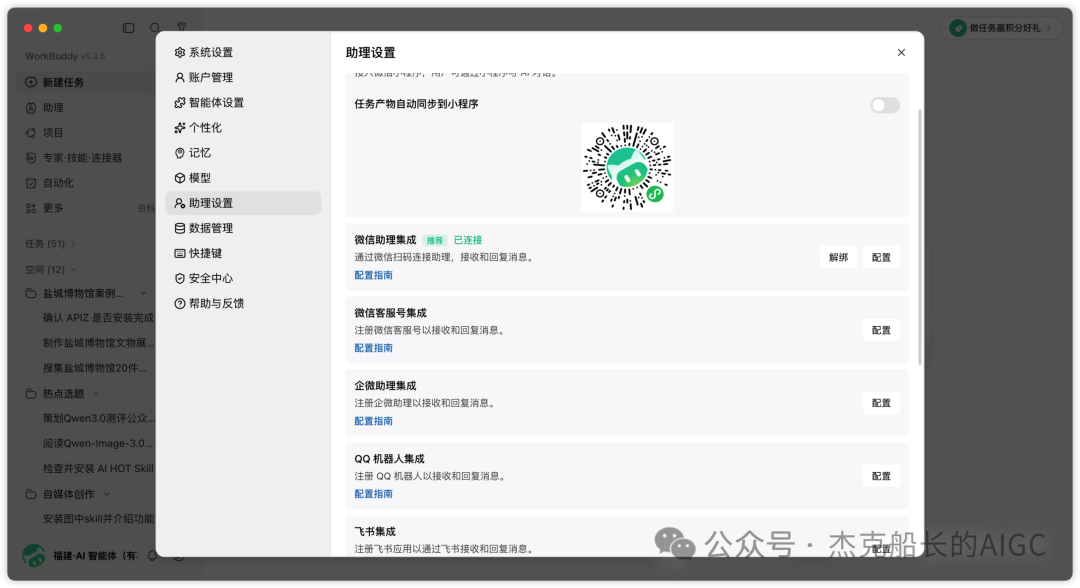Open task 阅读Qwen-Image-3.0...
1080x588 pixels.
98,443
